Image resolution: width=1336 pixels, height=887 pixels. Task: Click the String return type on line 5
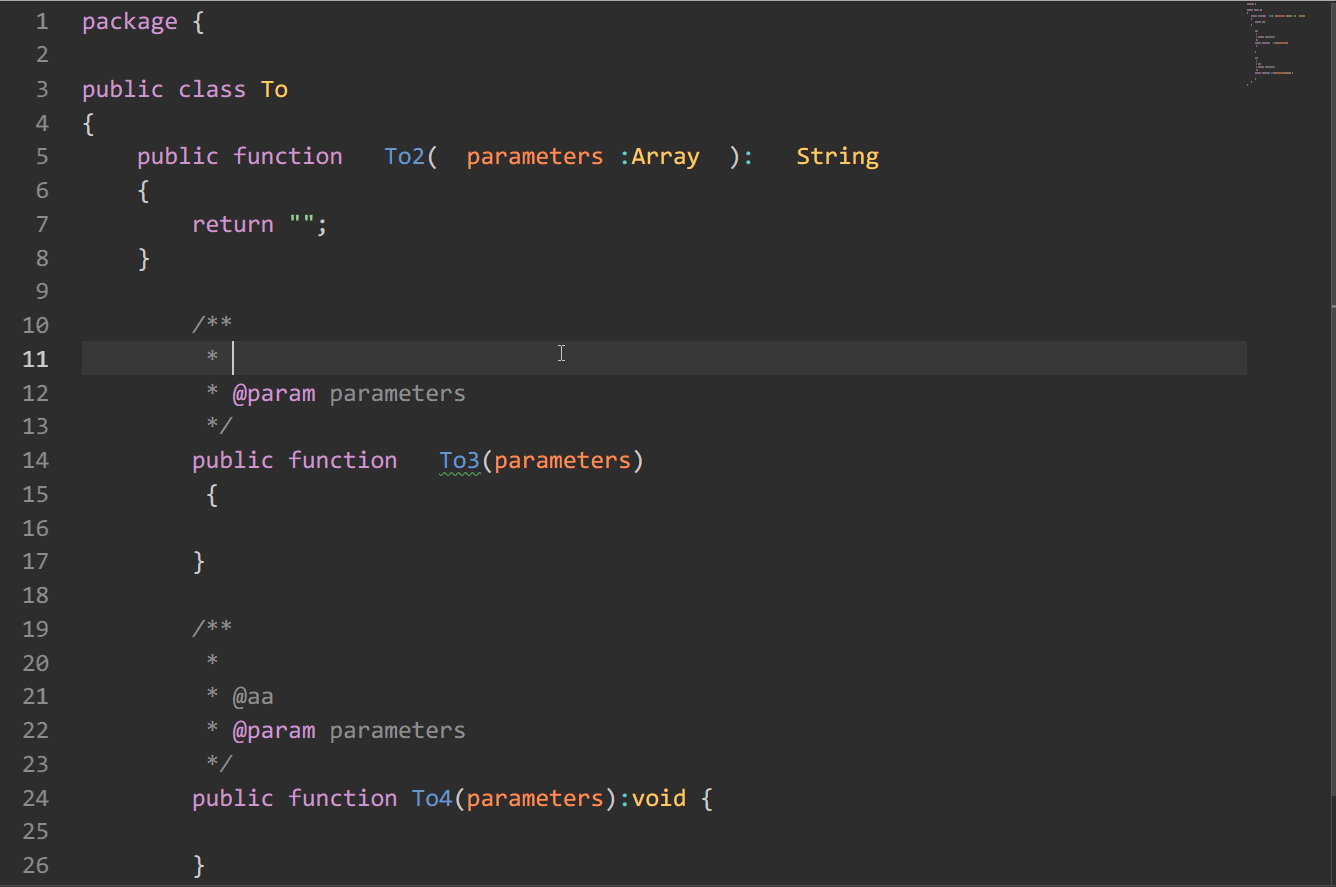(837, 157)
